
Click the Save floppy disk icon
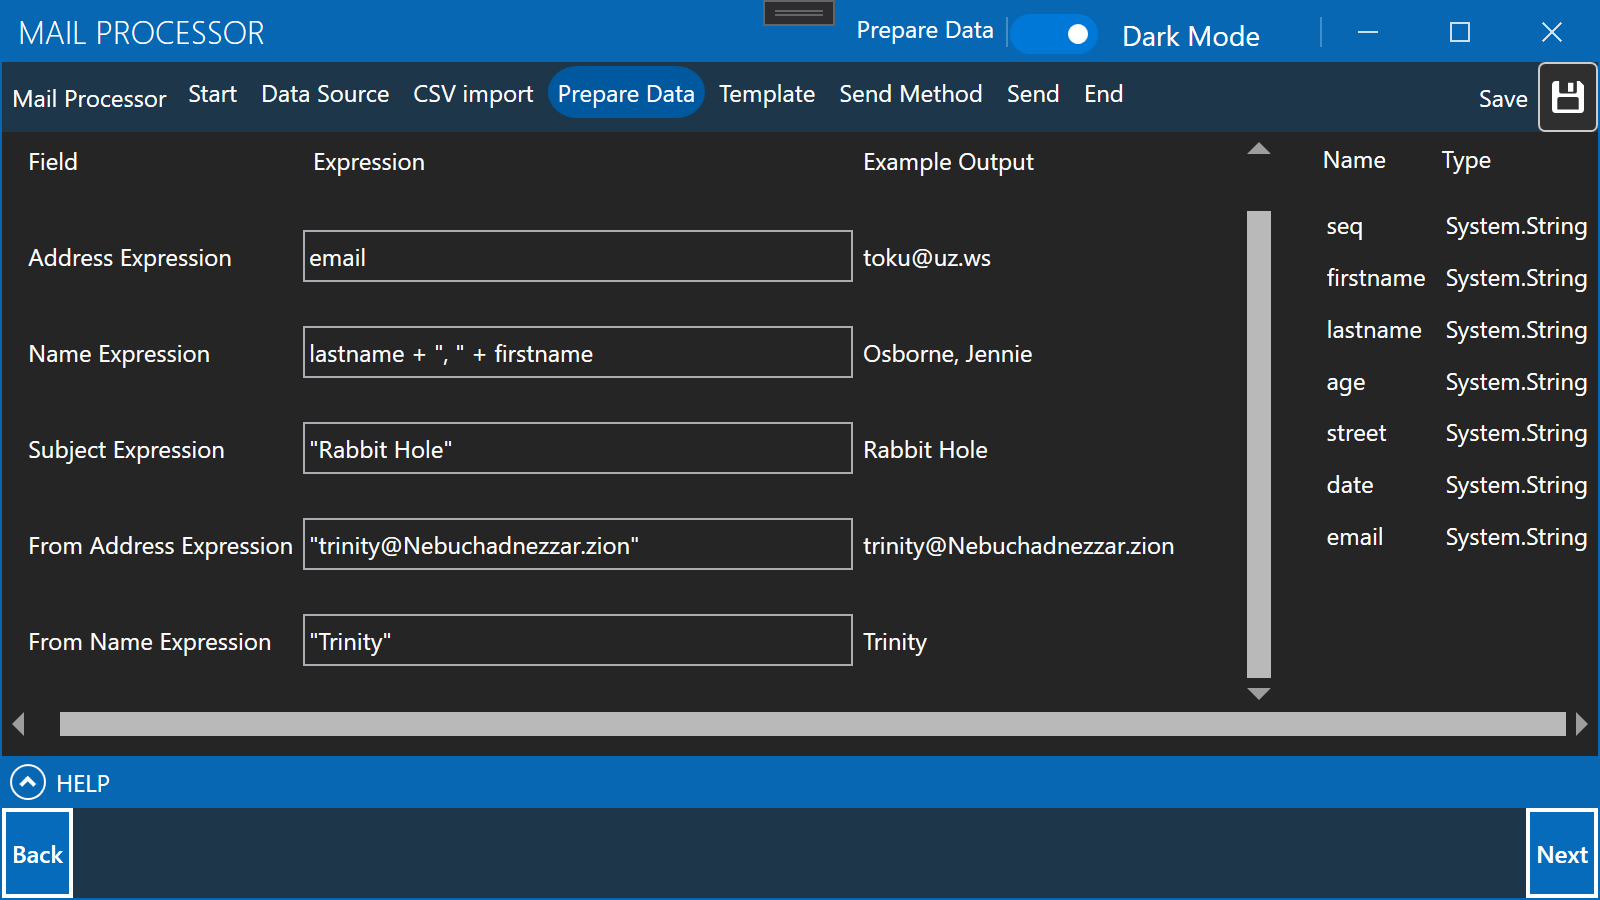point(1567,97)
